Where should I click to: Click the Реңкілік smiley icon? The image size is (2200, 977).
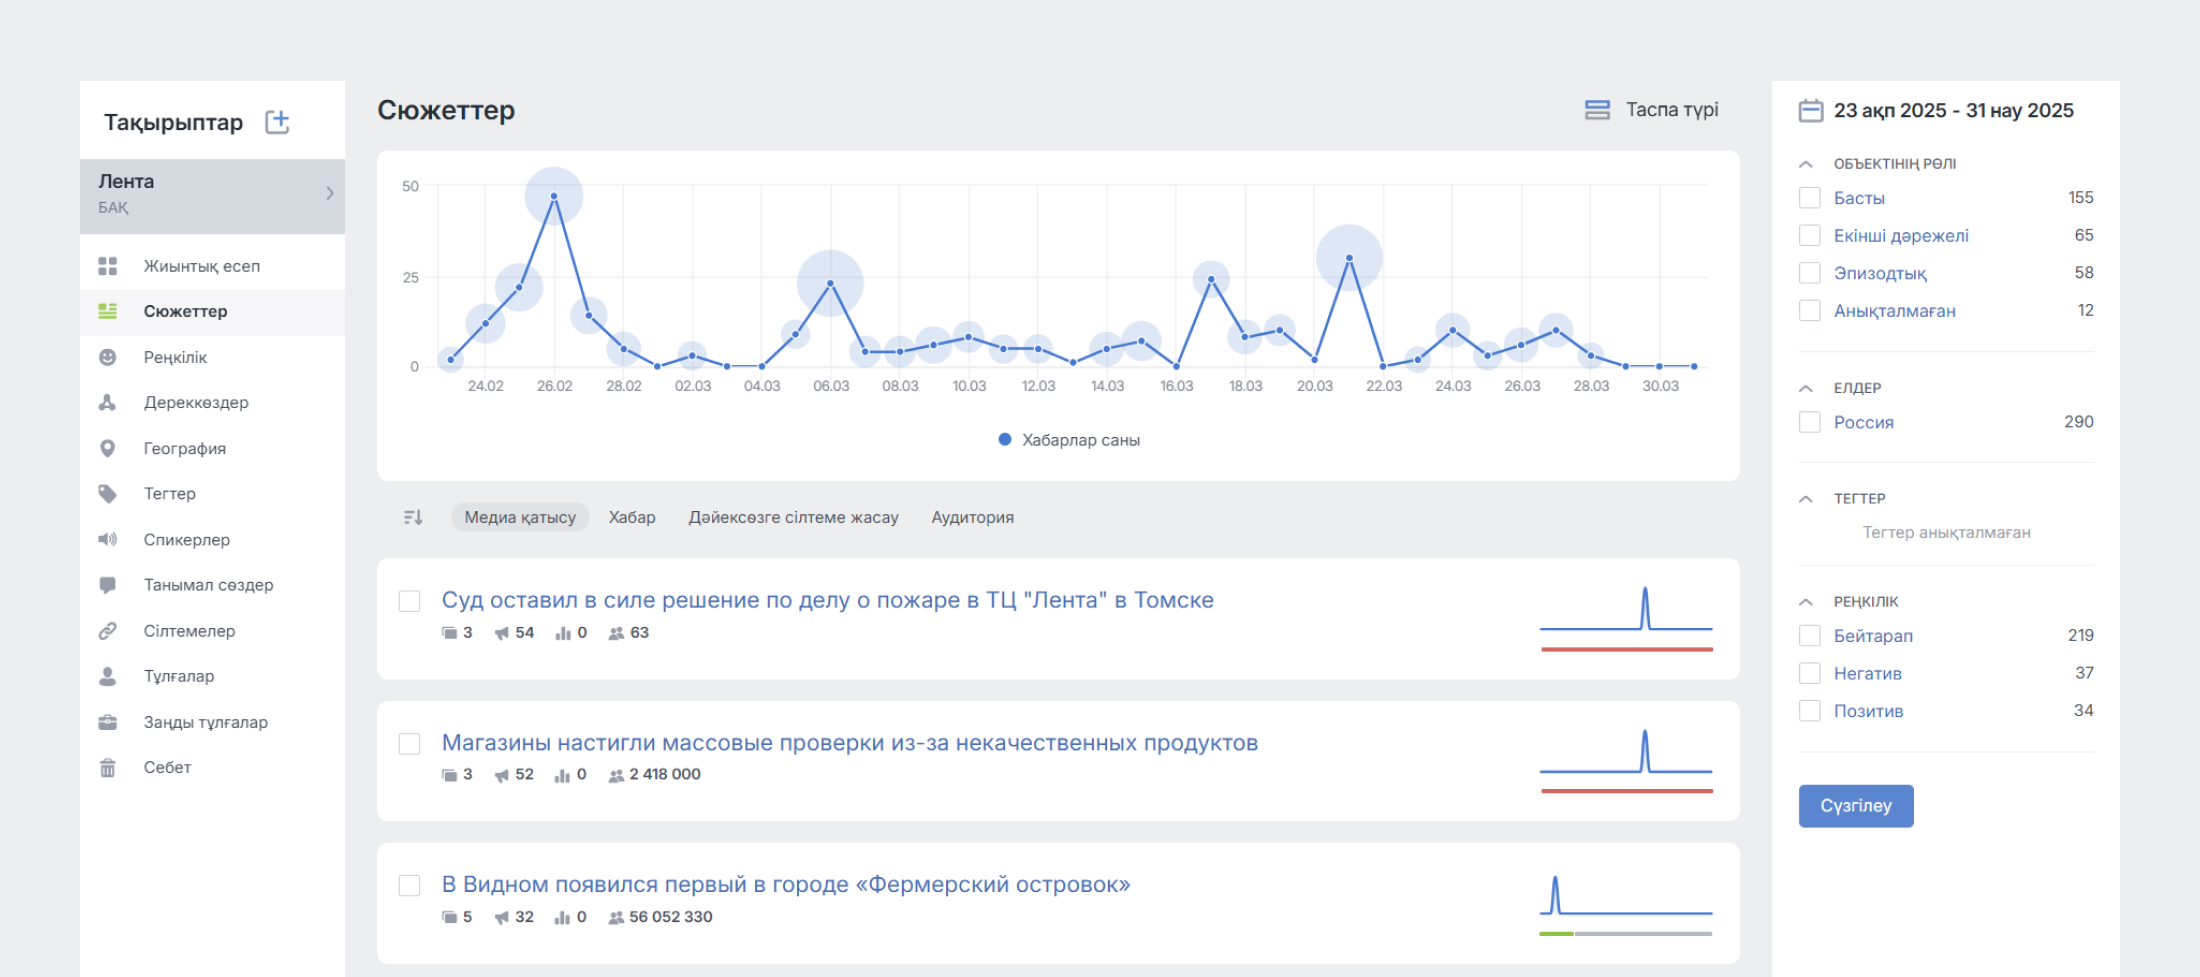pos(108,357)
